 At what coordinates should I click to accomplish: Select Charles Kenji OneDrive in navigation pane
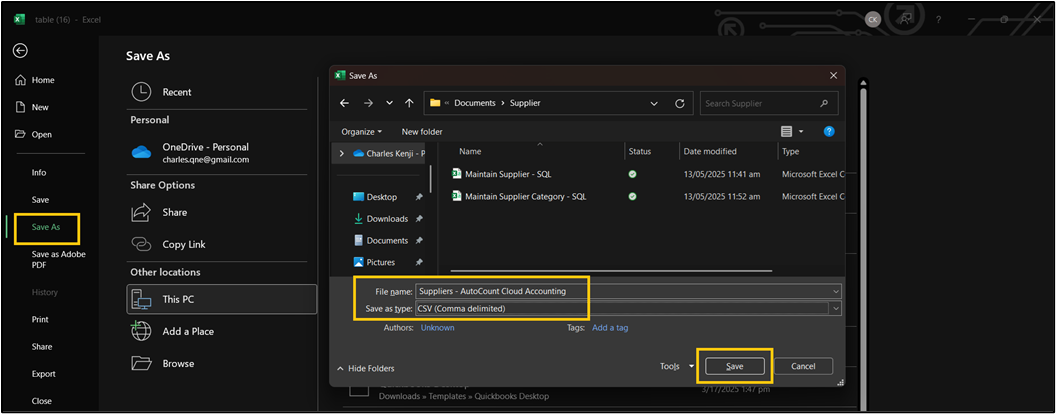point(389,153)
